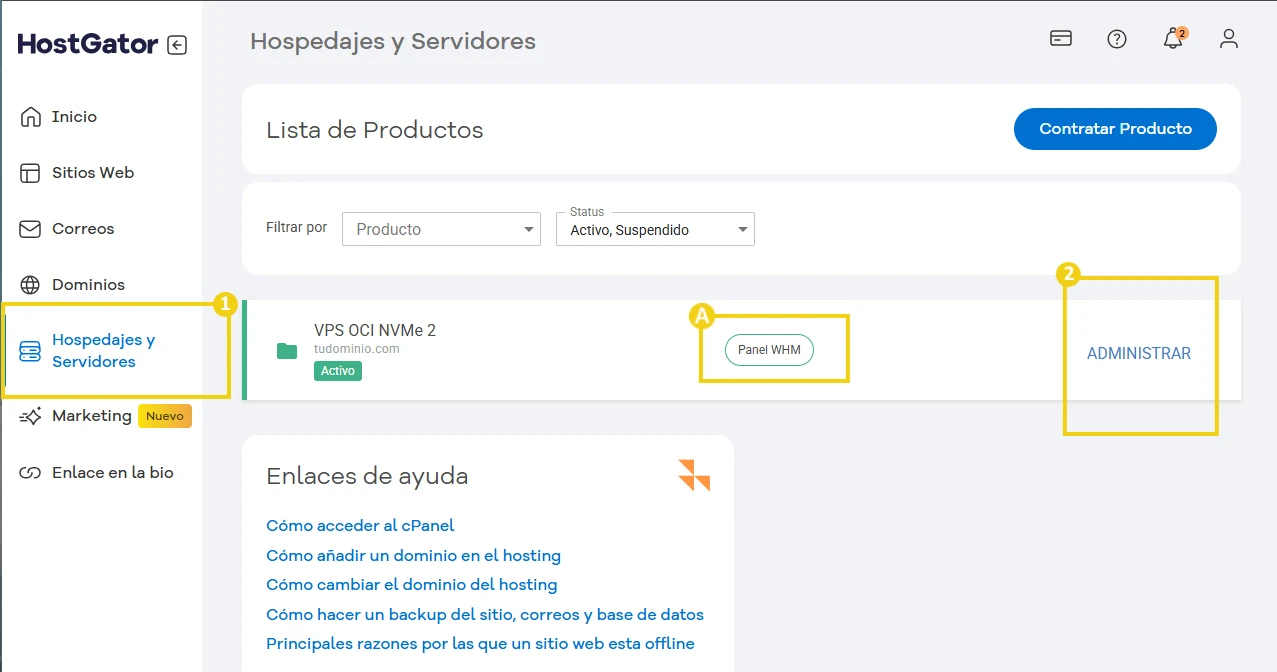Screen dimensions: 1277x672
Task: Open the guide Cómo acceder al cPanel
Action: 360,525
